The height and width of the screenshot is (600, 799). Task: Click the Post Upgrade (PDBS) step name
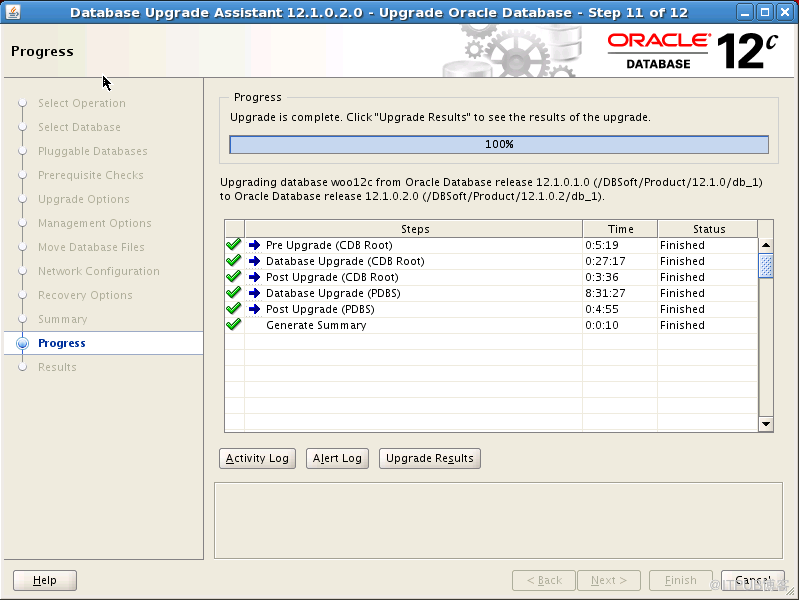pyautogui.click(x=320, y=309)
